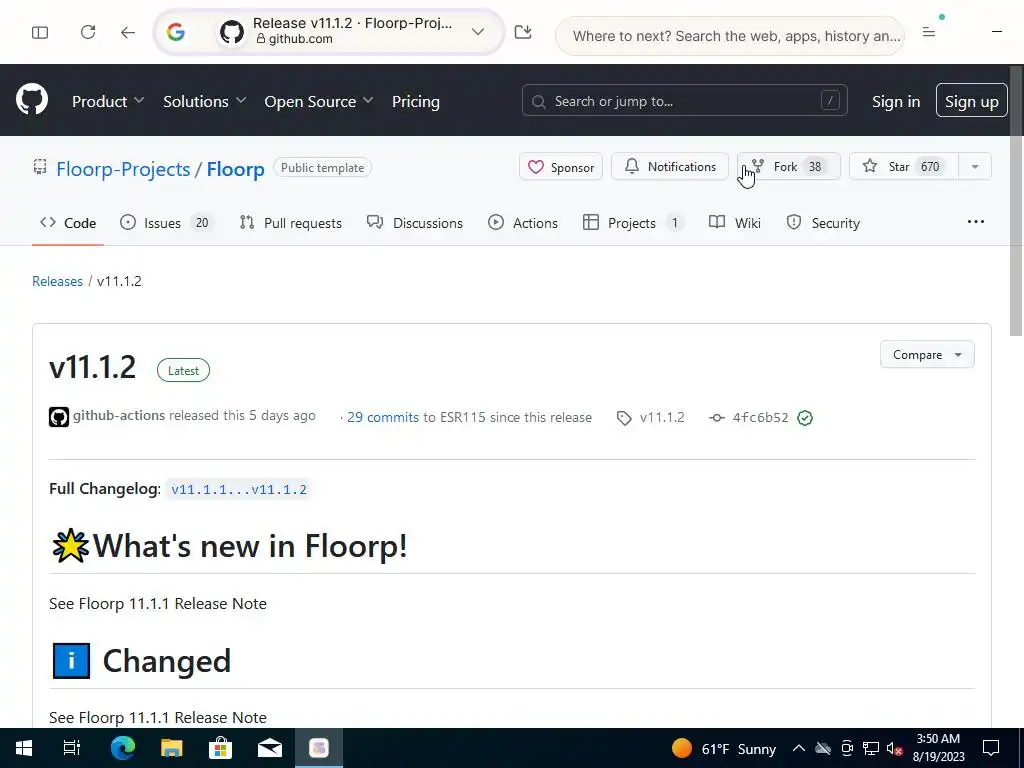Image resolution: width=1024 pixels, height=768 pixels.
Task: Click the v11.1.2 tag icon
Action: coord(624,418)
